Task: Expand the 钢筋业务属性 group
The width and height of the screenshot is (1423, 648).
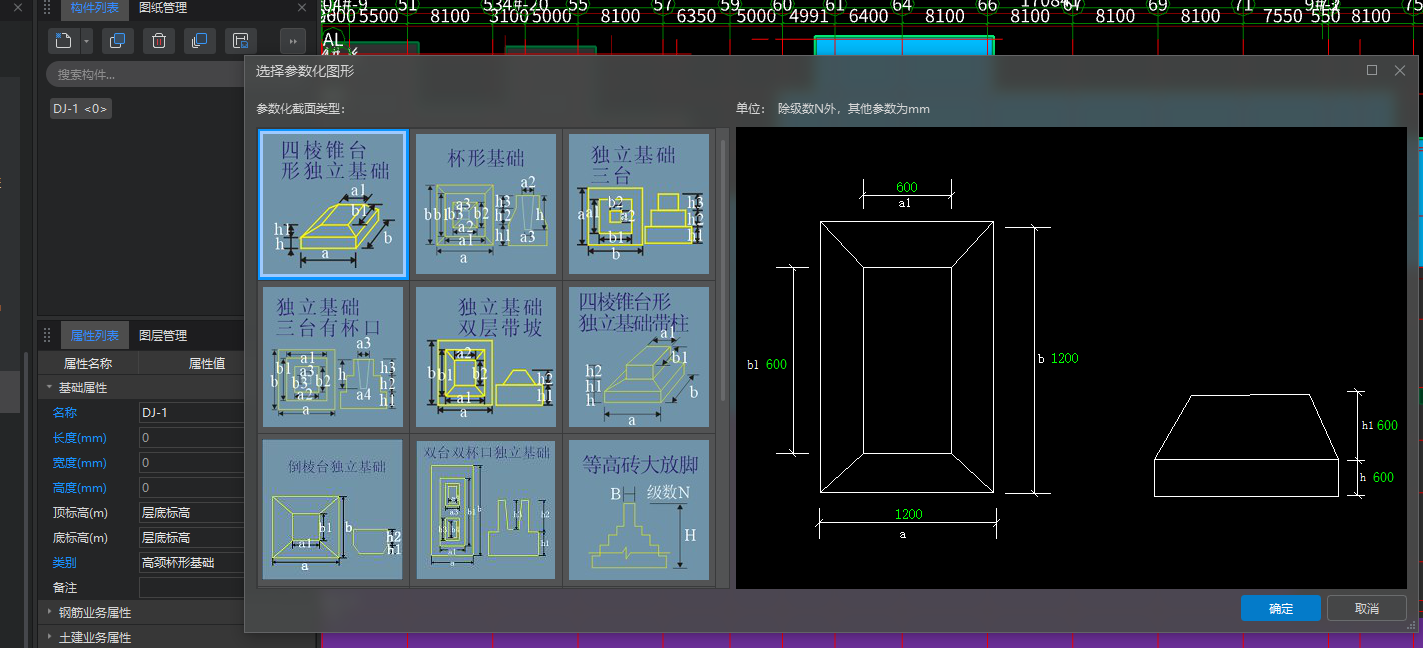Action: [49, 612]
